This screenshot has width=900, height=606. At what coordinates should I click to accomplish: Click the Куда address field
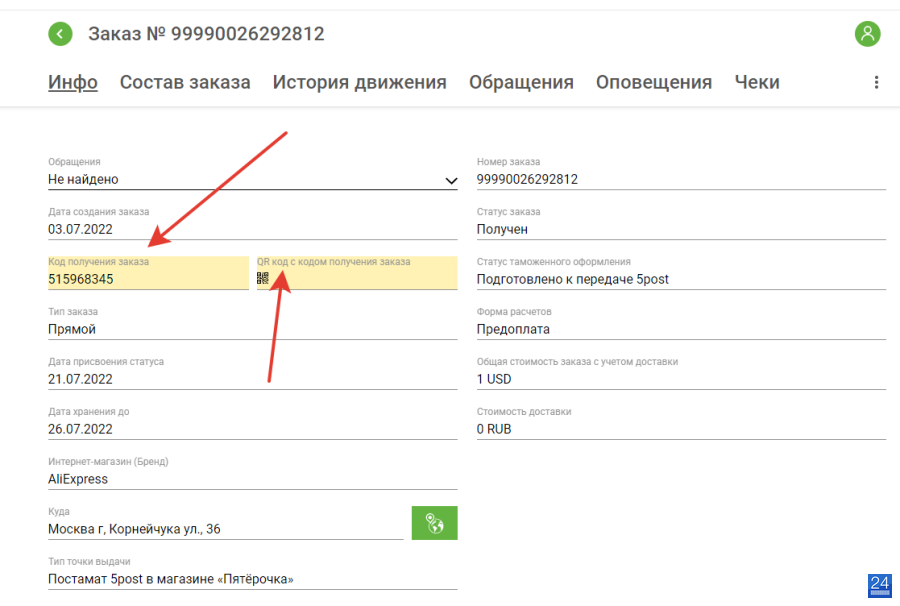[226, 523]
